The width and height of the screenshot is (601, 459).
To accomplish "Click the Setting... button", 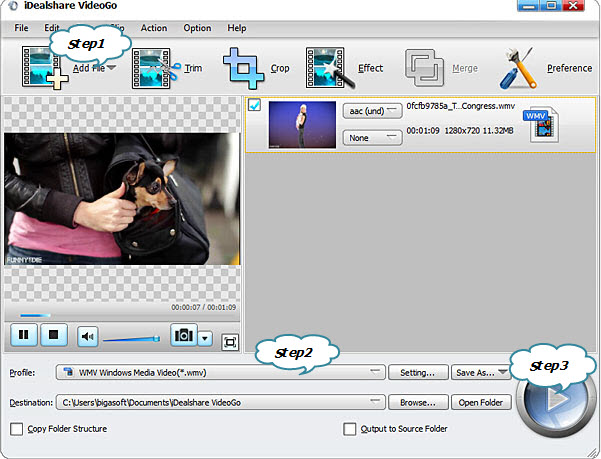I will point(418,372).
